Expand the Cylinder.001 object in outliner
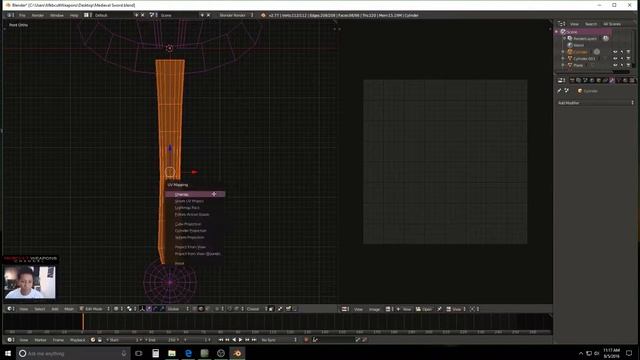 [x=563, y=59]
